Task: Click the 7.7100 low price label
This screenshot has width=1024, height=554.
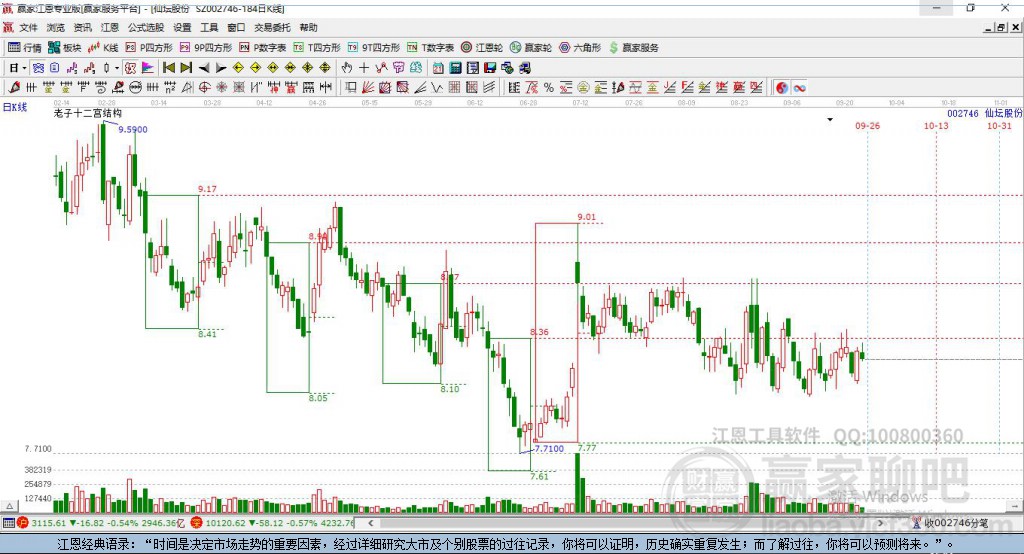Action: coord(549,449)
